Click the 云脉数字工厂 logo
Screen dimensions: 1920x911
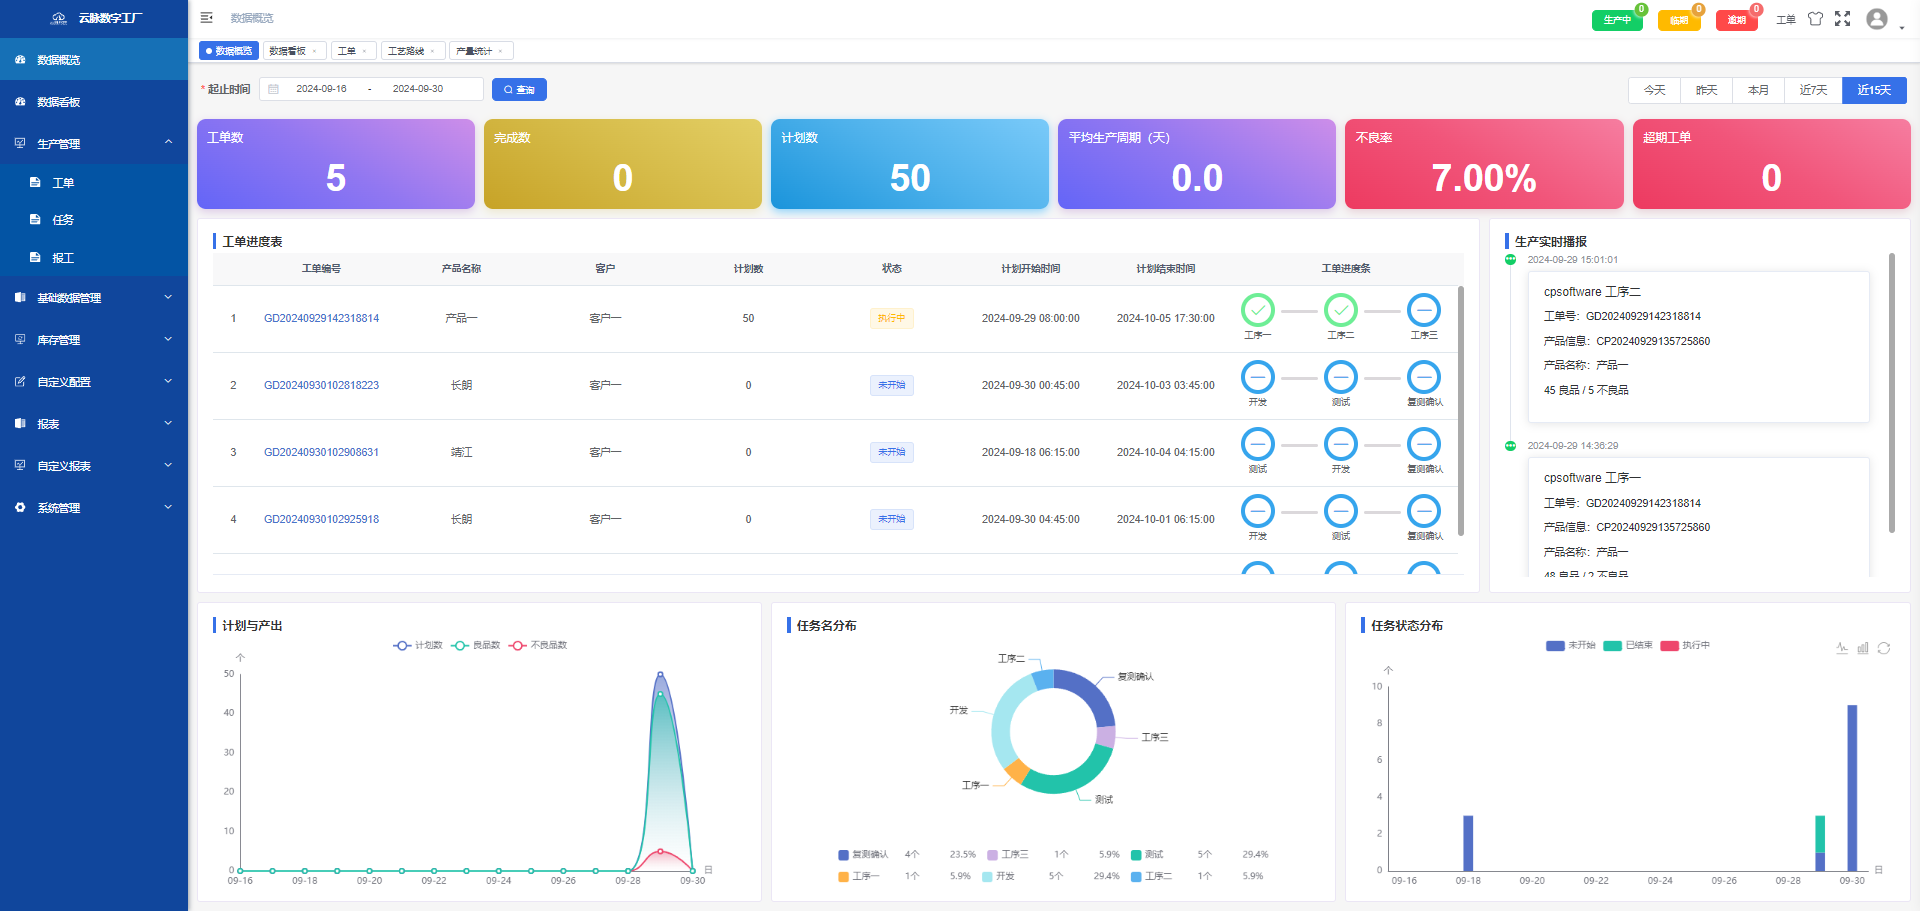96,18
